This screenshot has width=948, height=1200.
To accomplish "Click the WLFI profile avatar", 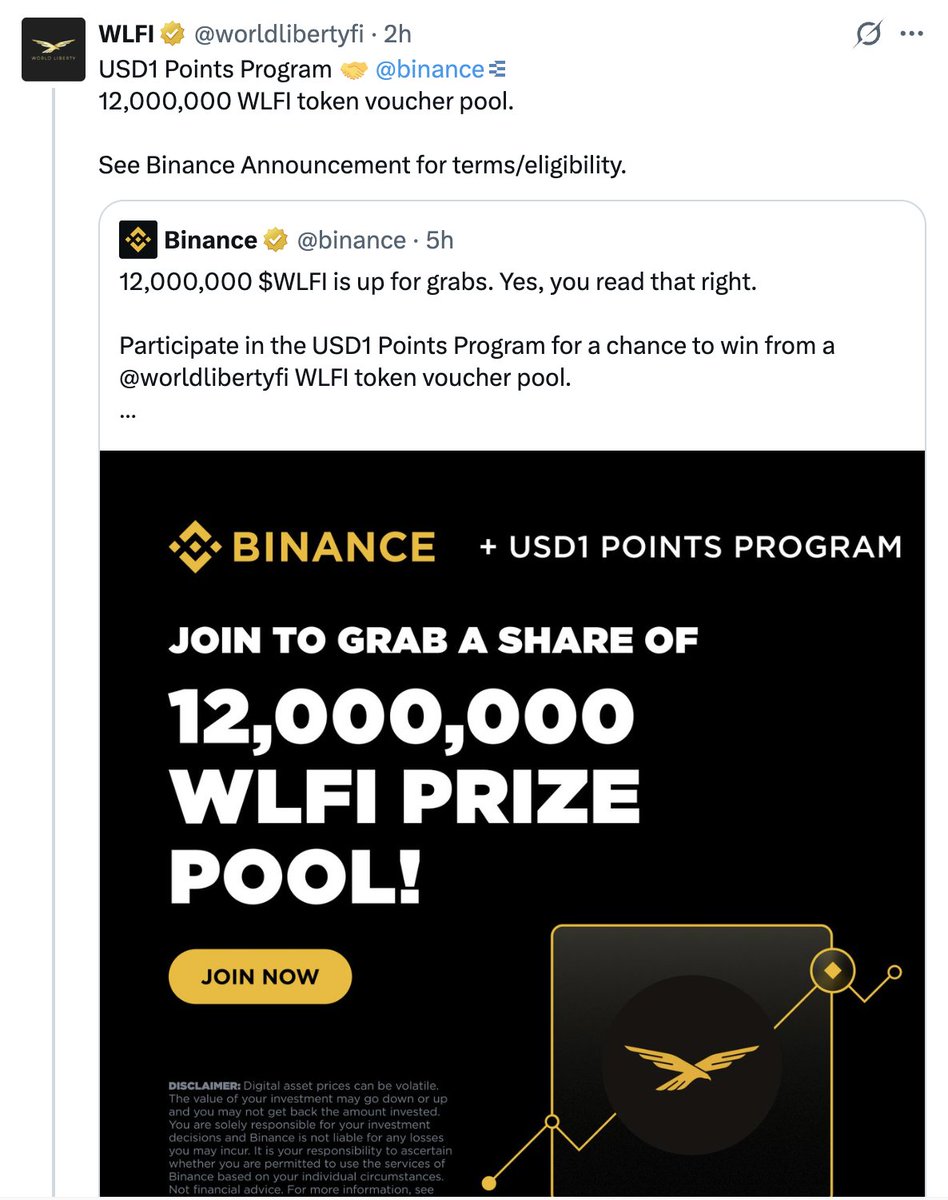I will click(50, 51).
